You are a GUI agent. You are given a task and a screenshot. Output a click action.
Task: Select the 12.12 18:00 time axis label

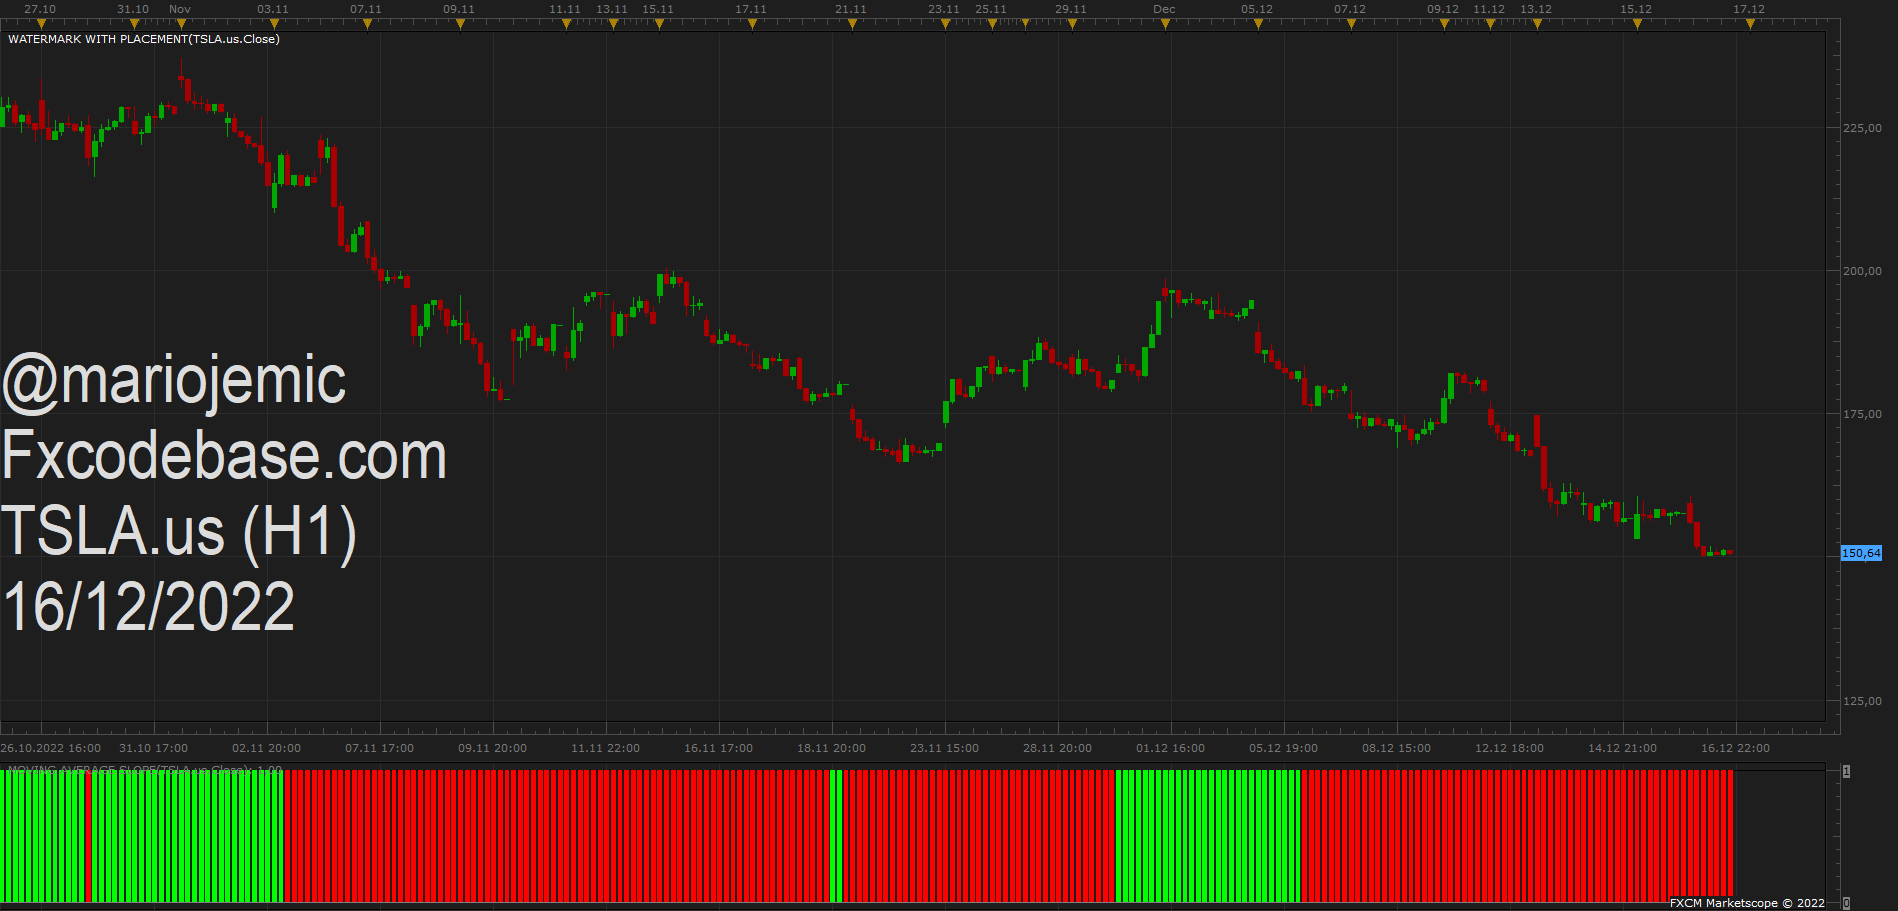coord(1509,748)
